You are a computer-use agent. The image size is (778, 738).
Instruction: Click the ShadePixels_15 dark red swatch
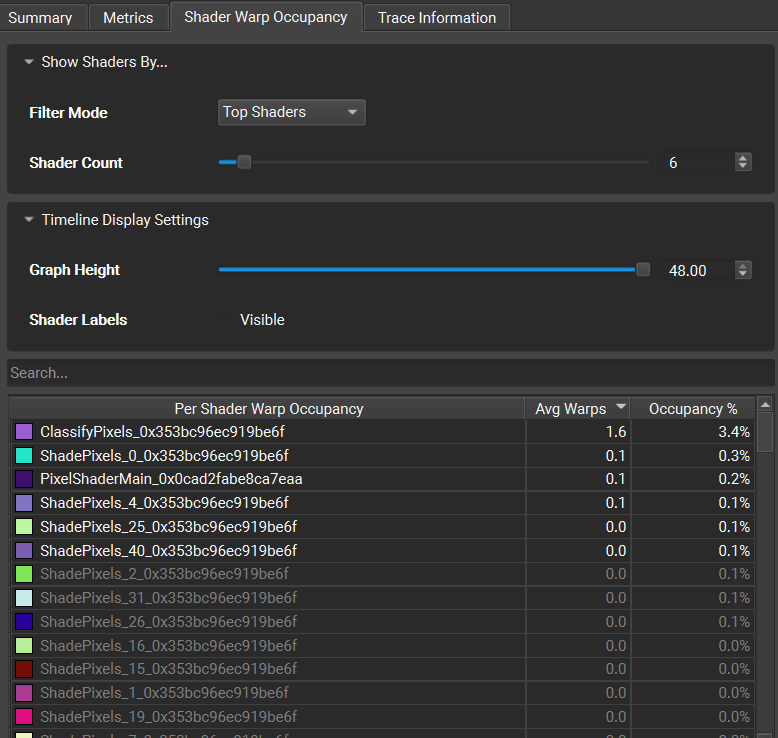tap(24, 669)
